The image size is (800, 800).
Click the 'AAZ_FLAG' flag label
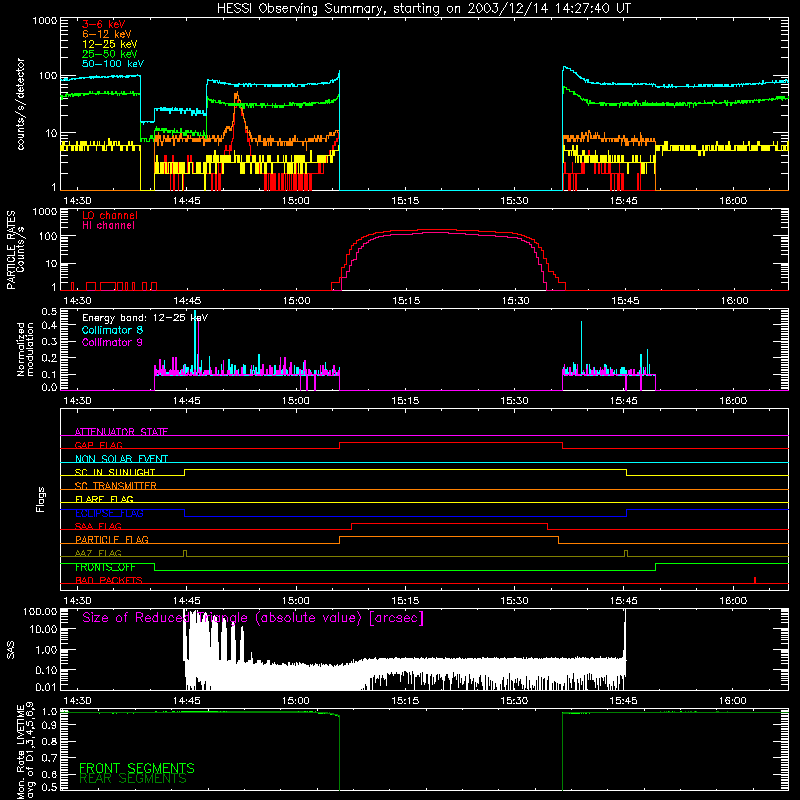point(98,553)
